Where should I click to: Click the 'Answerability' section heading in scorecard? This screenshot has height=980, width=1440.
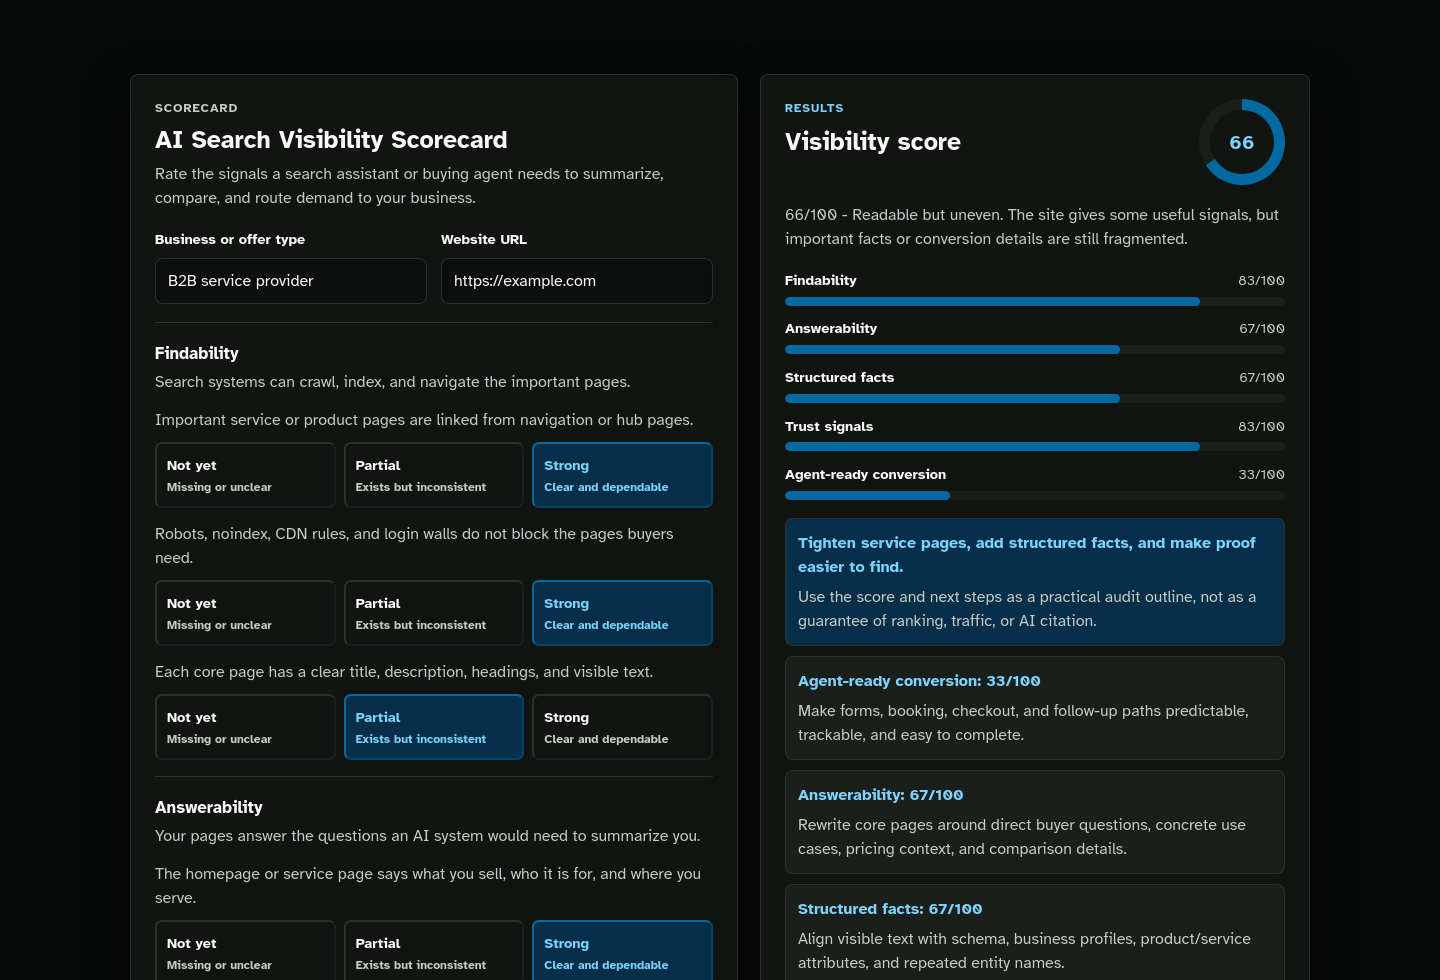tap(209, 807)
